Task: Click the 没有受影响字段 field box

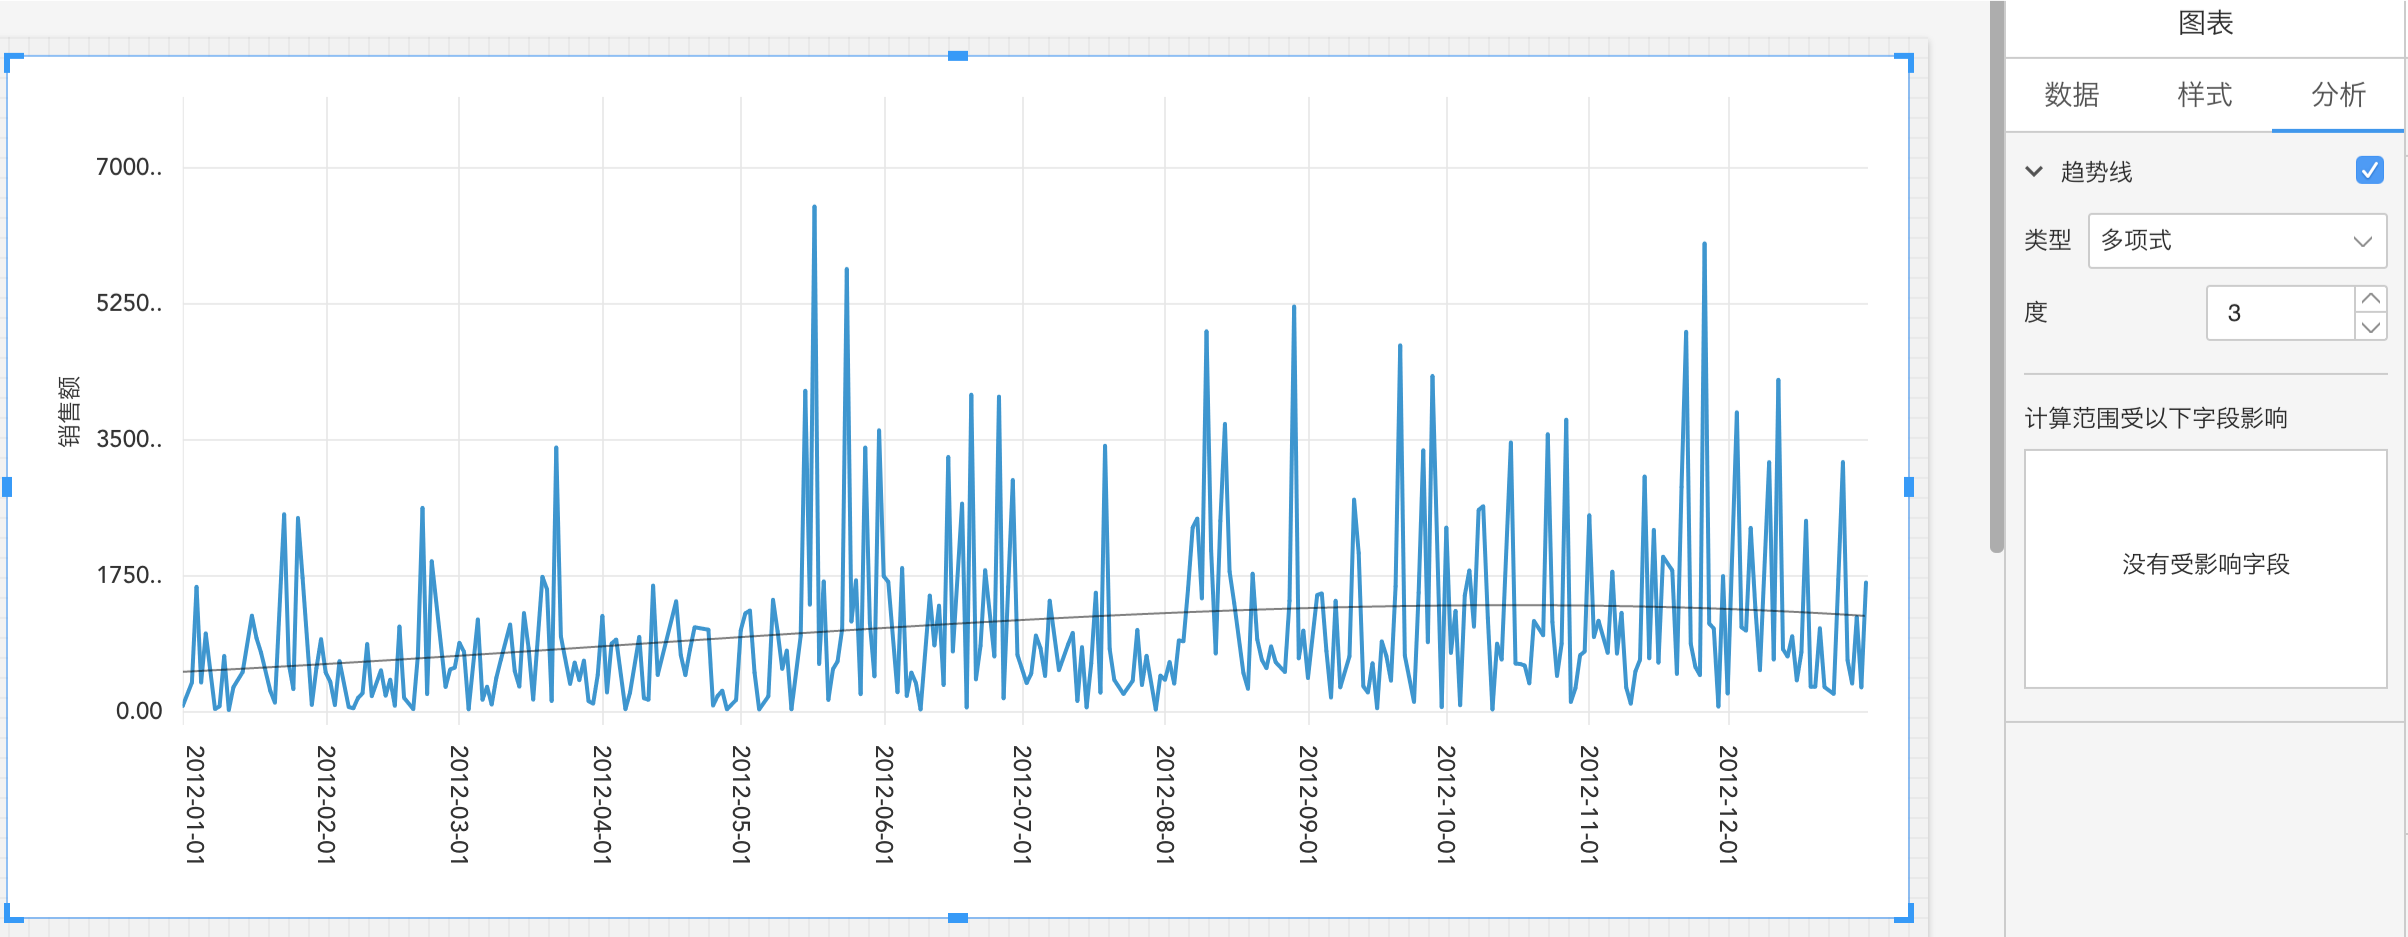Action: pos(2205,567)
